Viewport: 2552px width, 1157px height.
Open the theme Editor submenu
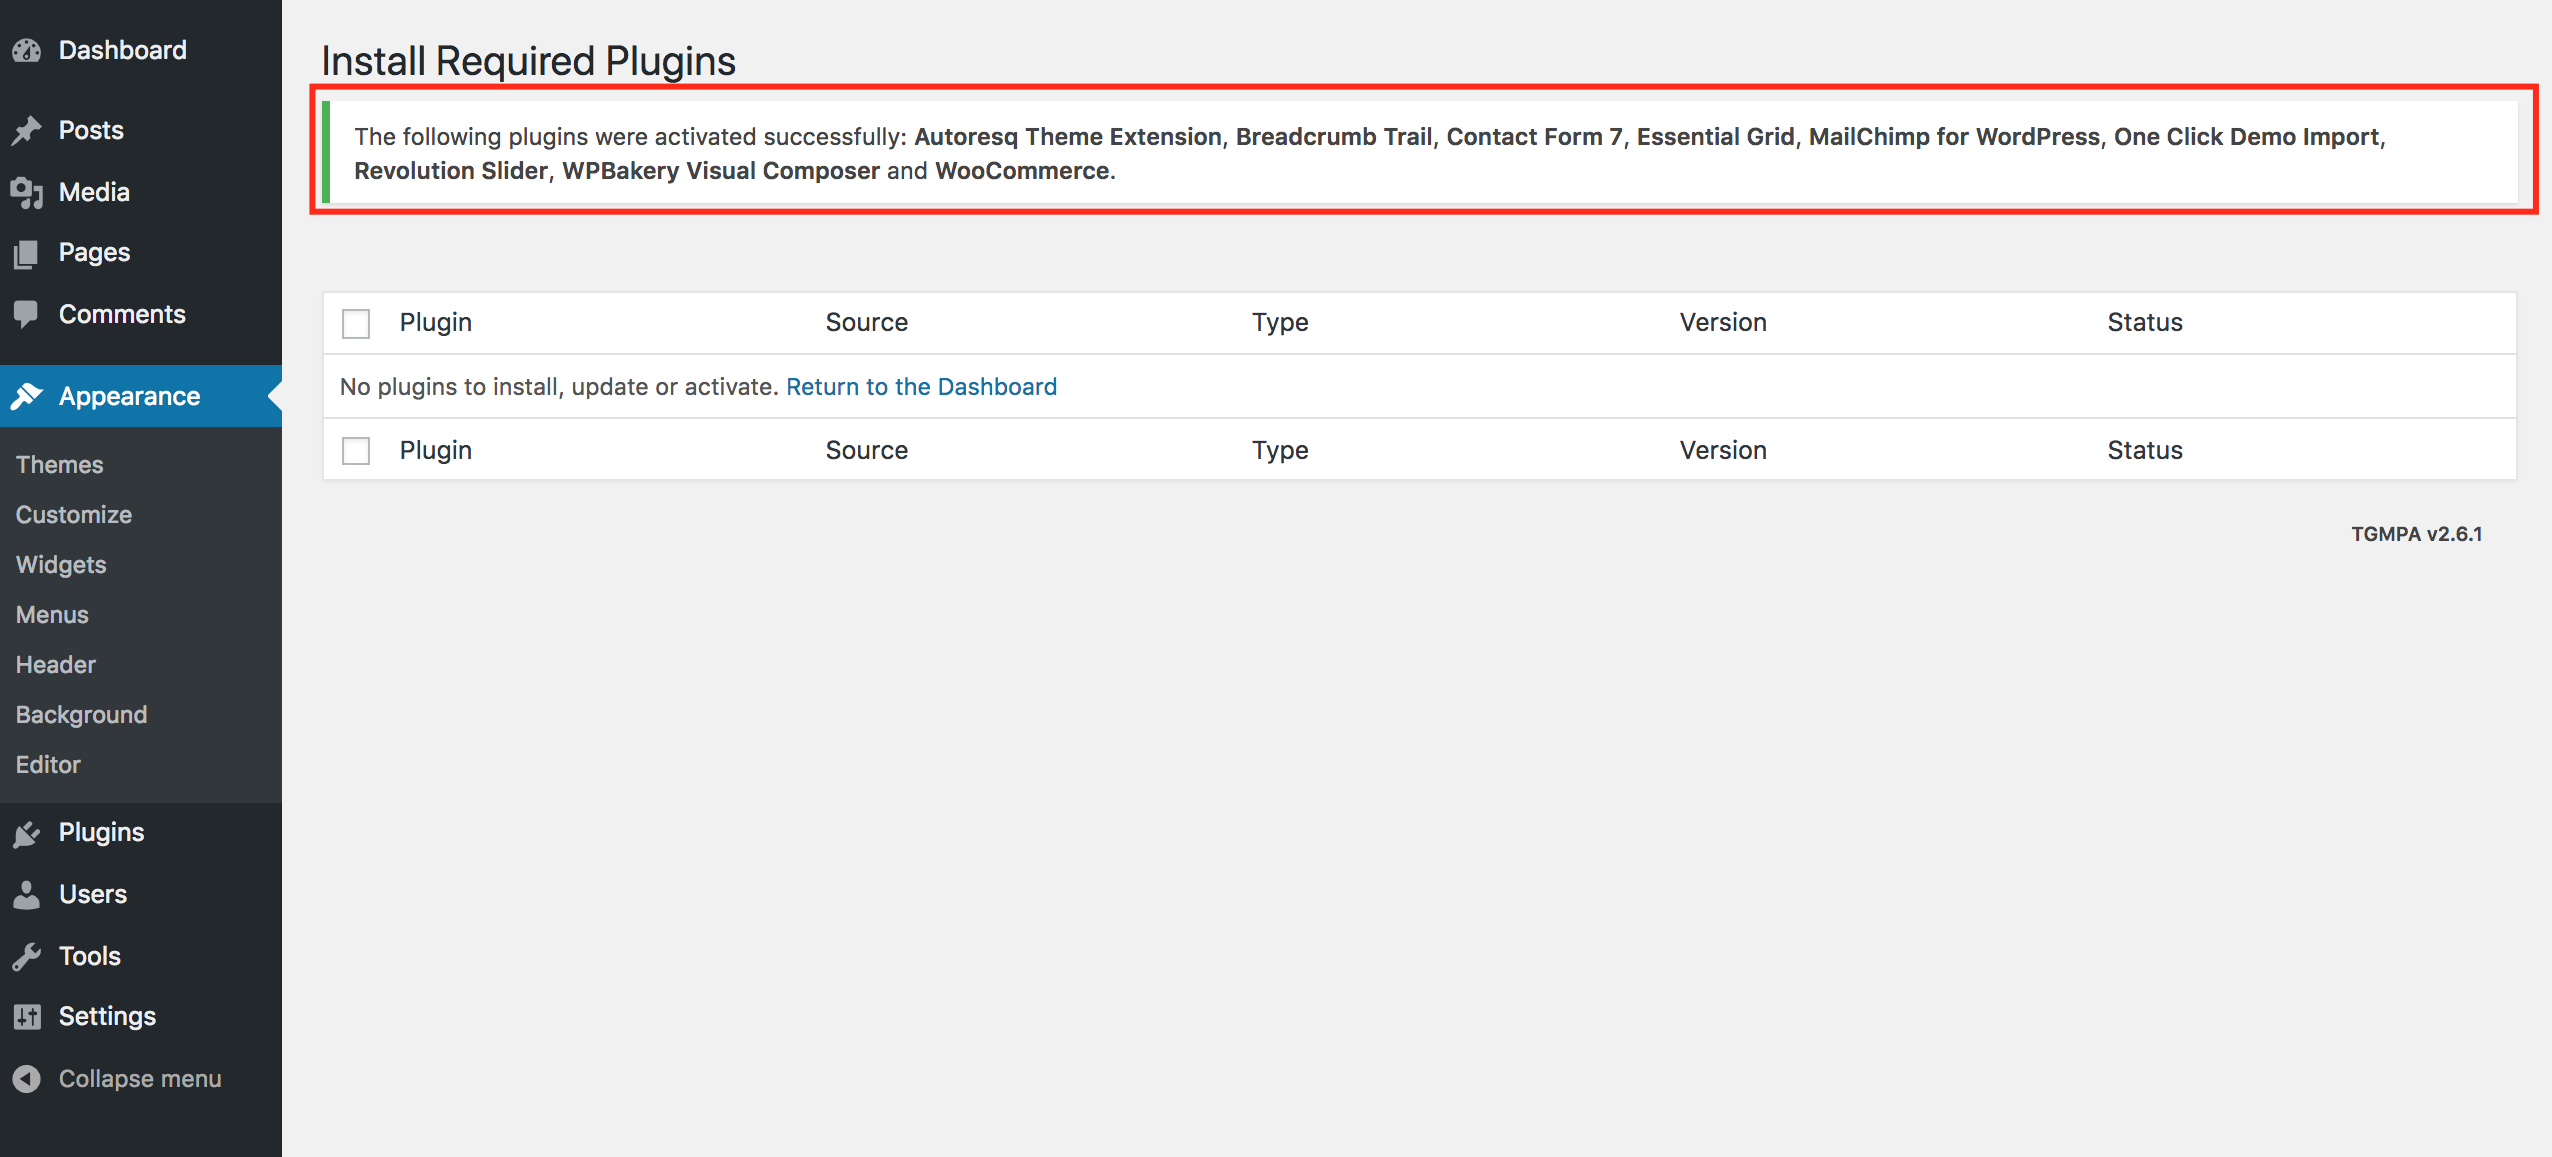pyautogui.click(x=48, y=765)
